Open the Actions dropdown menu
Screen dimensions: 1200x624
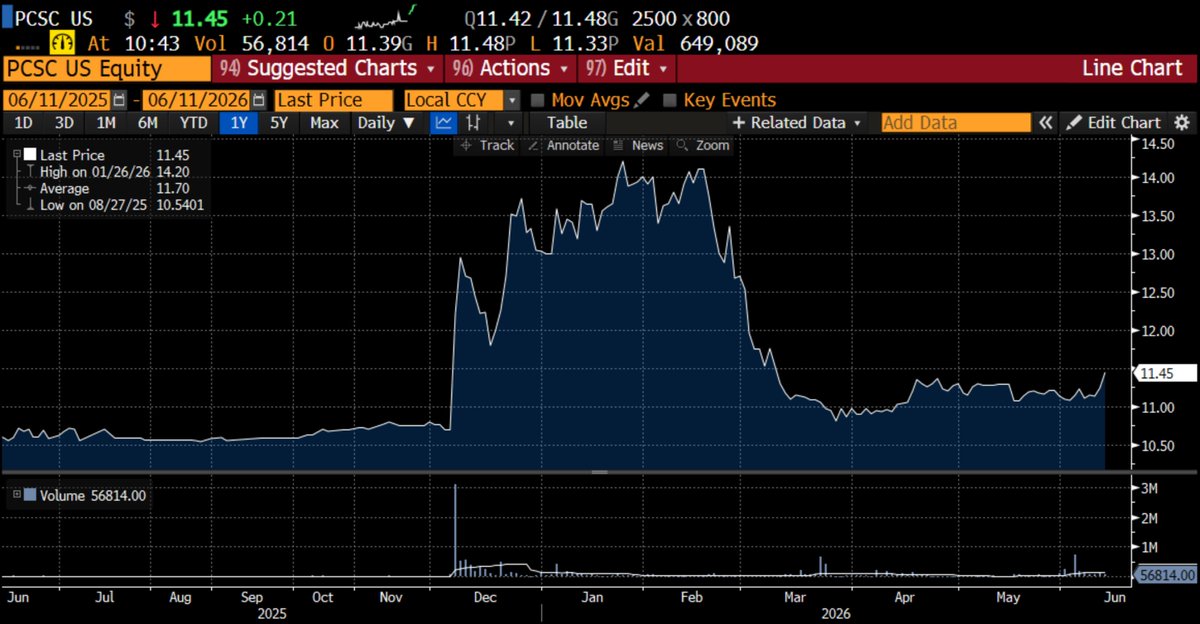pyautogui.click(x=510, y=68)
